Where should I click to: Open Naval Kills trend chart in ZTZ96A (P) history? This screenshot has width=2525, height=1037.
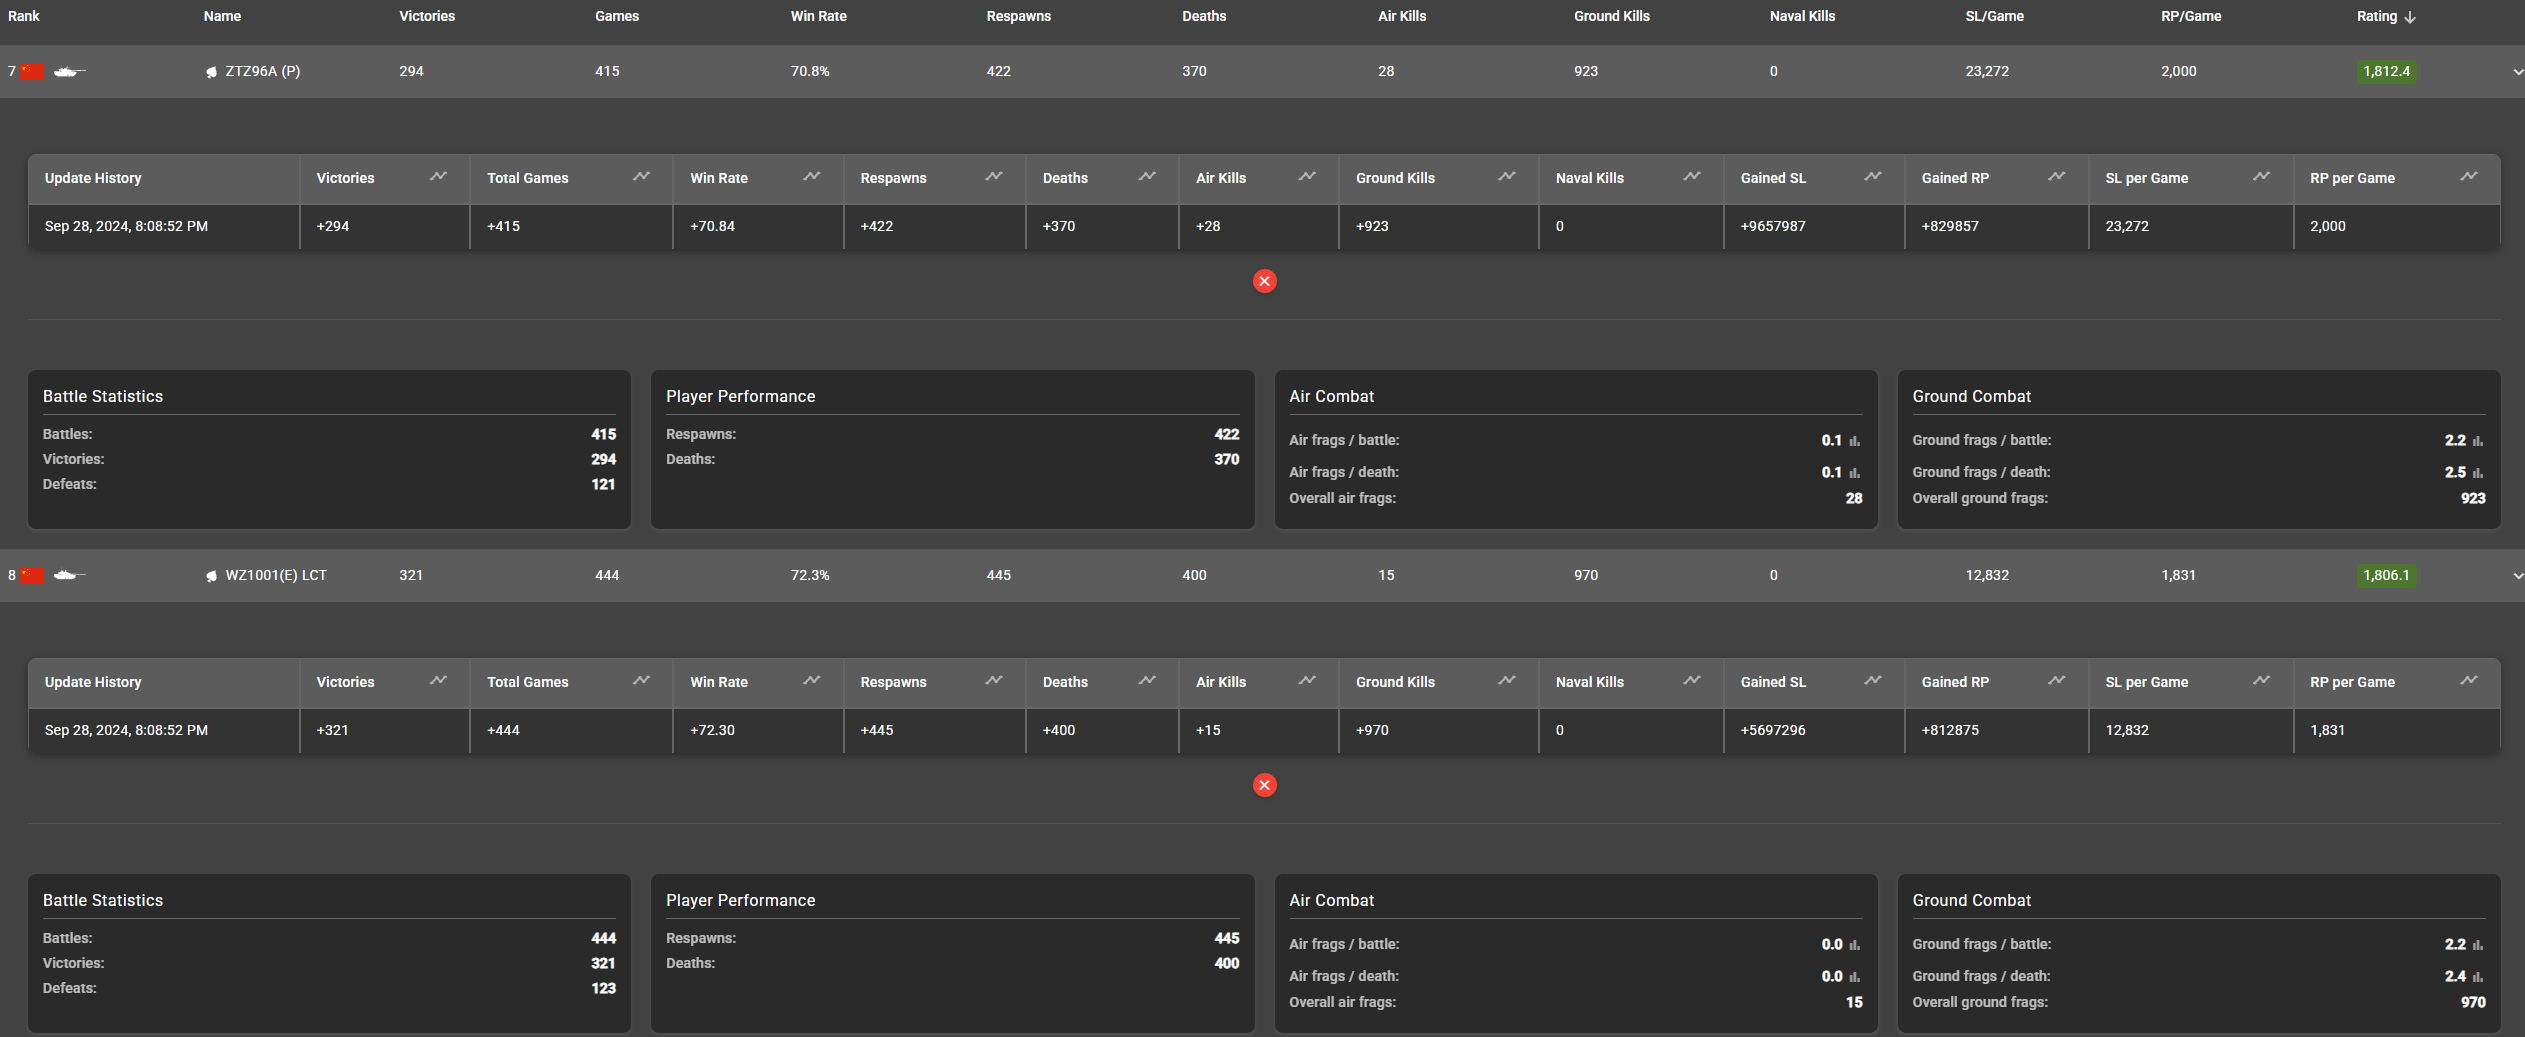click(x=1691, y=176)
